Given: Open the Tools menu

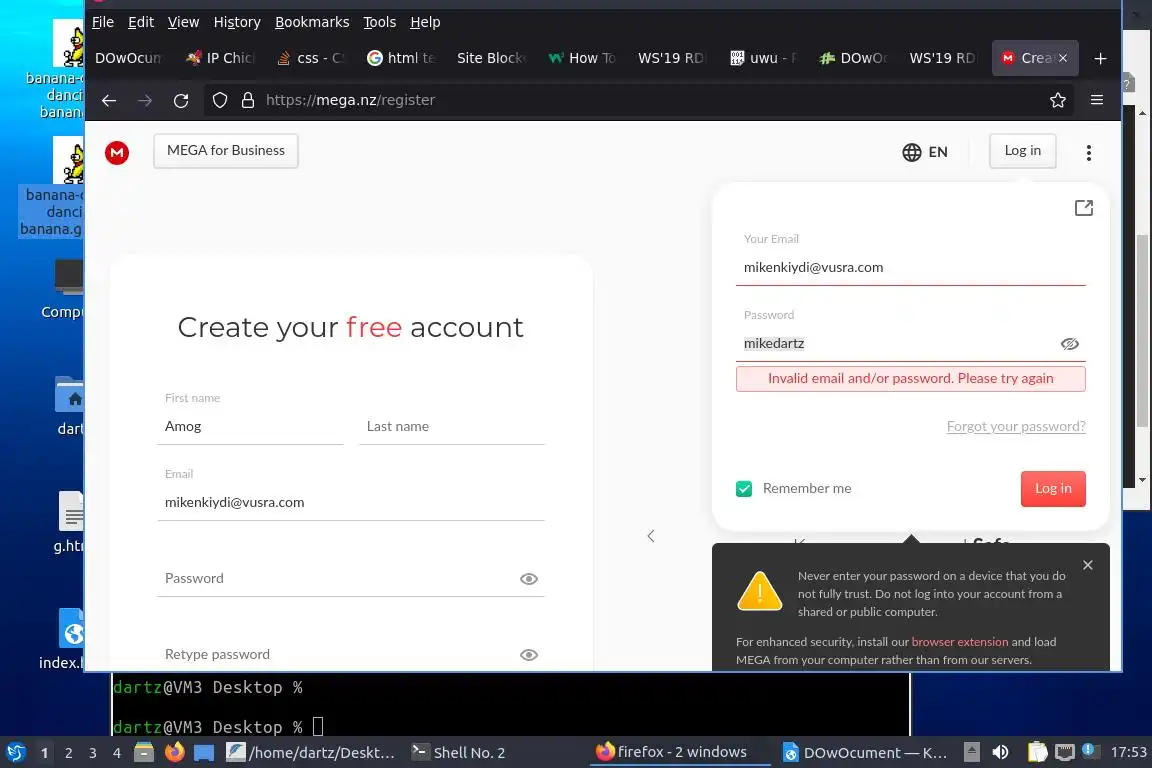Looking at the screenshot, I should coord(379,22).
